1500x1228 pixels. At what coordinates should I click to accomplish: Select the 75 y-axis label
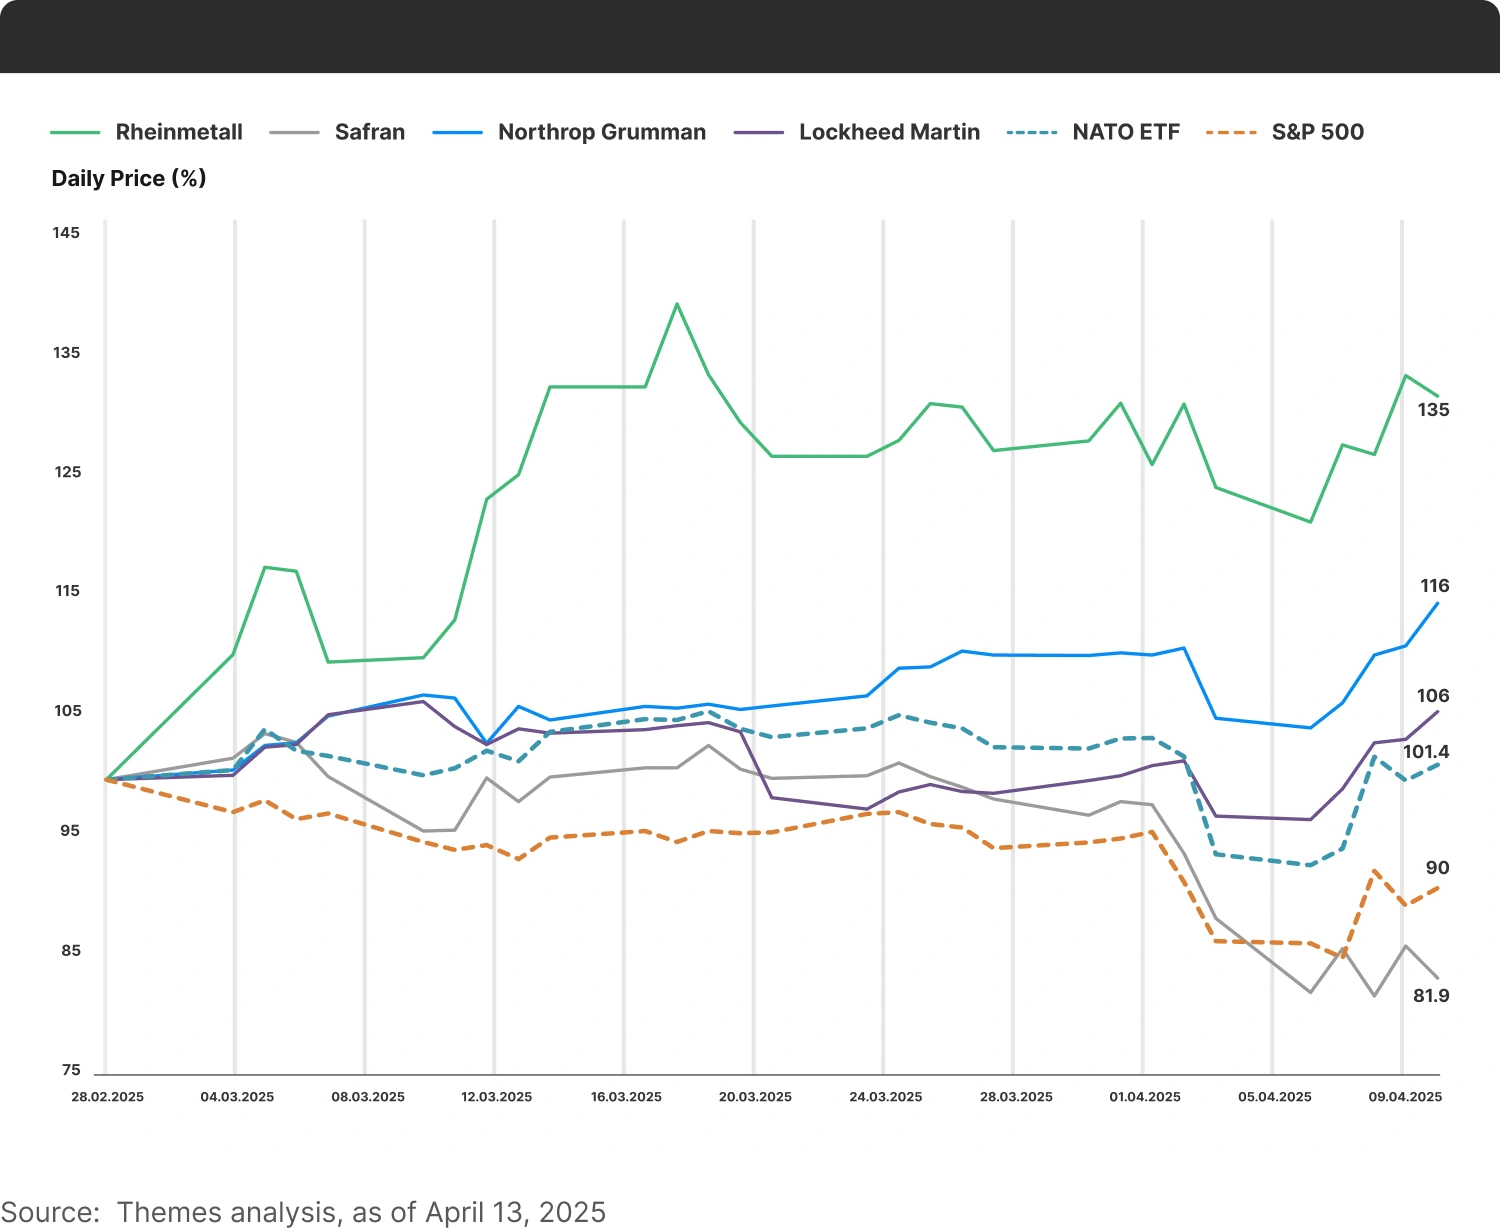coord(69,1070)
